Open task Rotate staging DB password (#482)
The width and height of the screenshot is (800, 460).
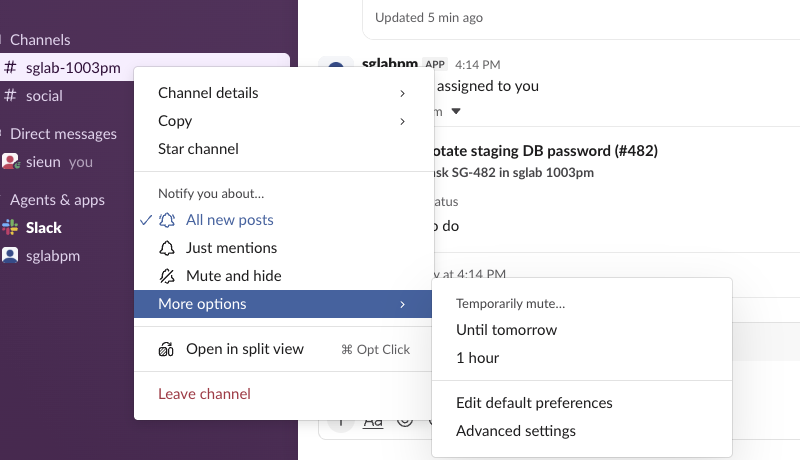pyautogui.click(x=545, y=151)
